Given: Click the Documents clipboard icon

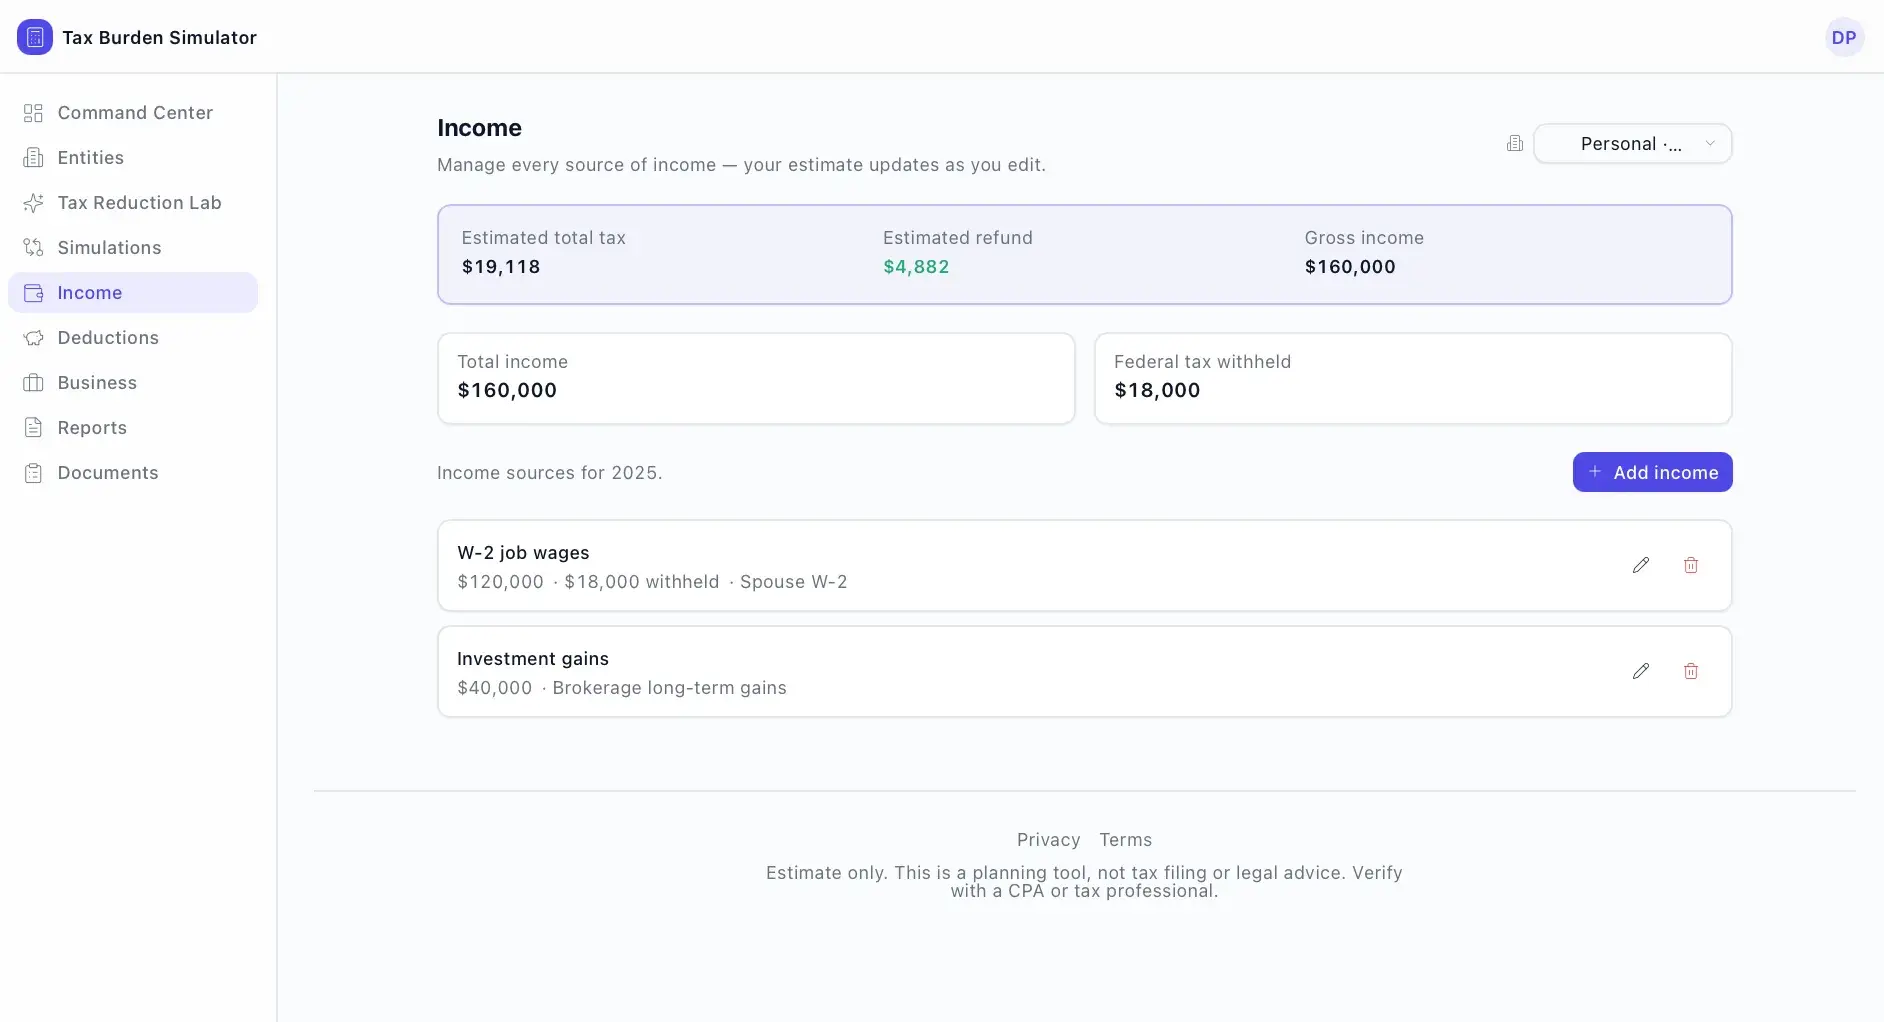Looking at the screenshot, I should (x=33, y=473).
